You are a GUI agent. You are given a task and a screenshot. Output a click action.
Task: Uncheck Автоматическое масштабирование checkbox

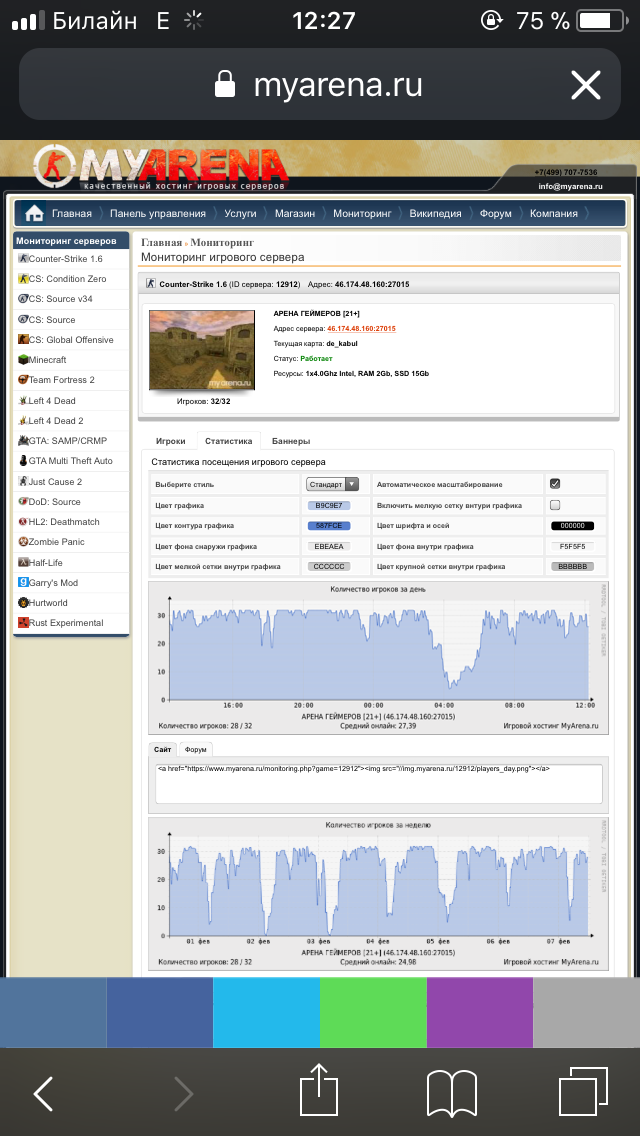point(555,484)
